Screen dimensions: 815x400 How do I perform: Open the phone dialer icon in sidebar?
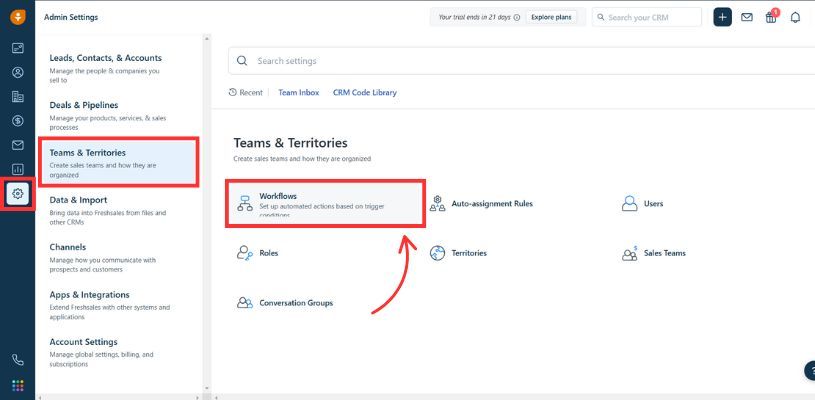coord(18,359)
